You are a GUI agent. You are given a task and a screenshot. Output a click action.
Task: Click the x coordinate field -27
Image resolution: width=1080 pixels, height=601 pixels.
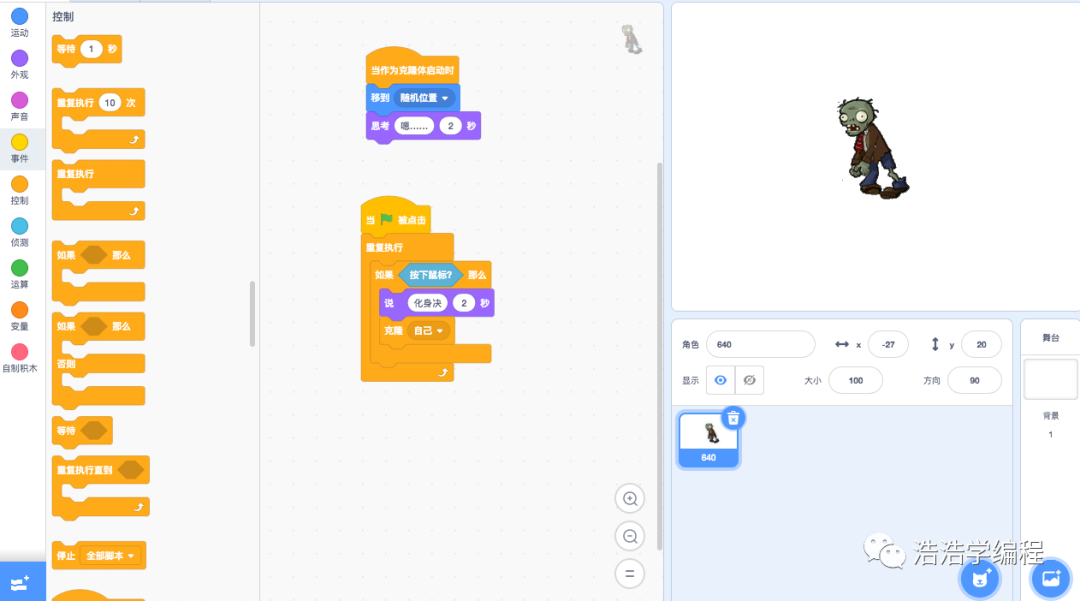pyautogui.click(x=888, y=344)
